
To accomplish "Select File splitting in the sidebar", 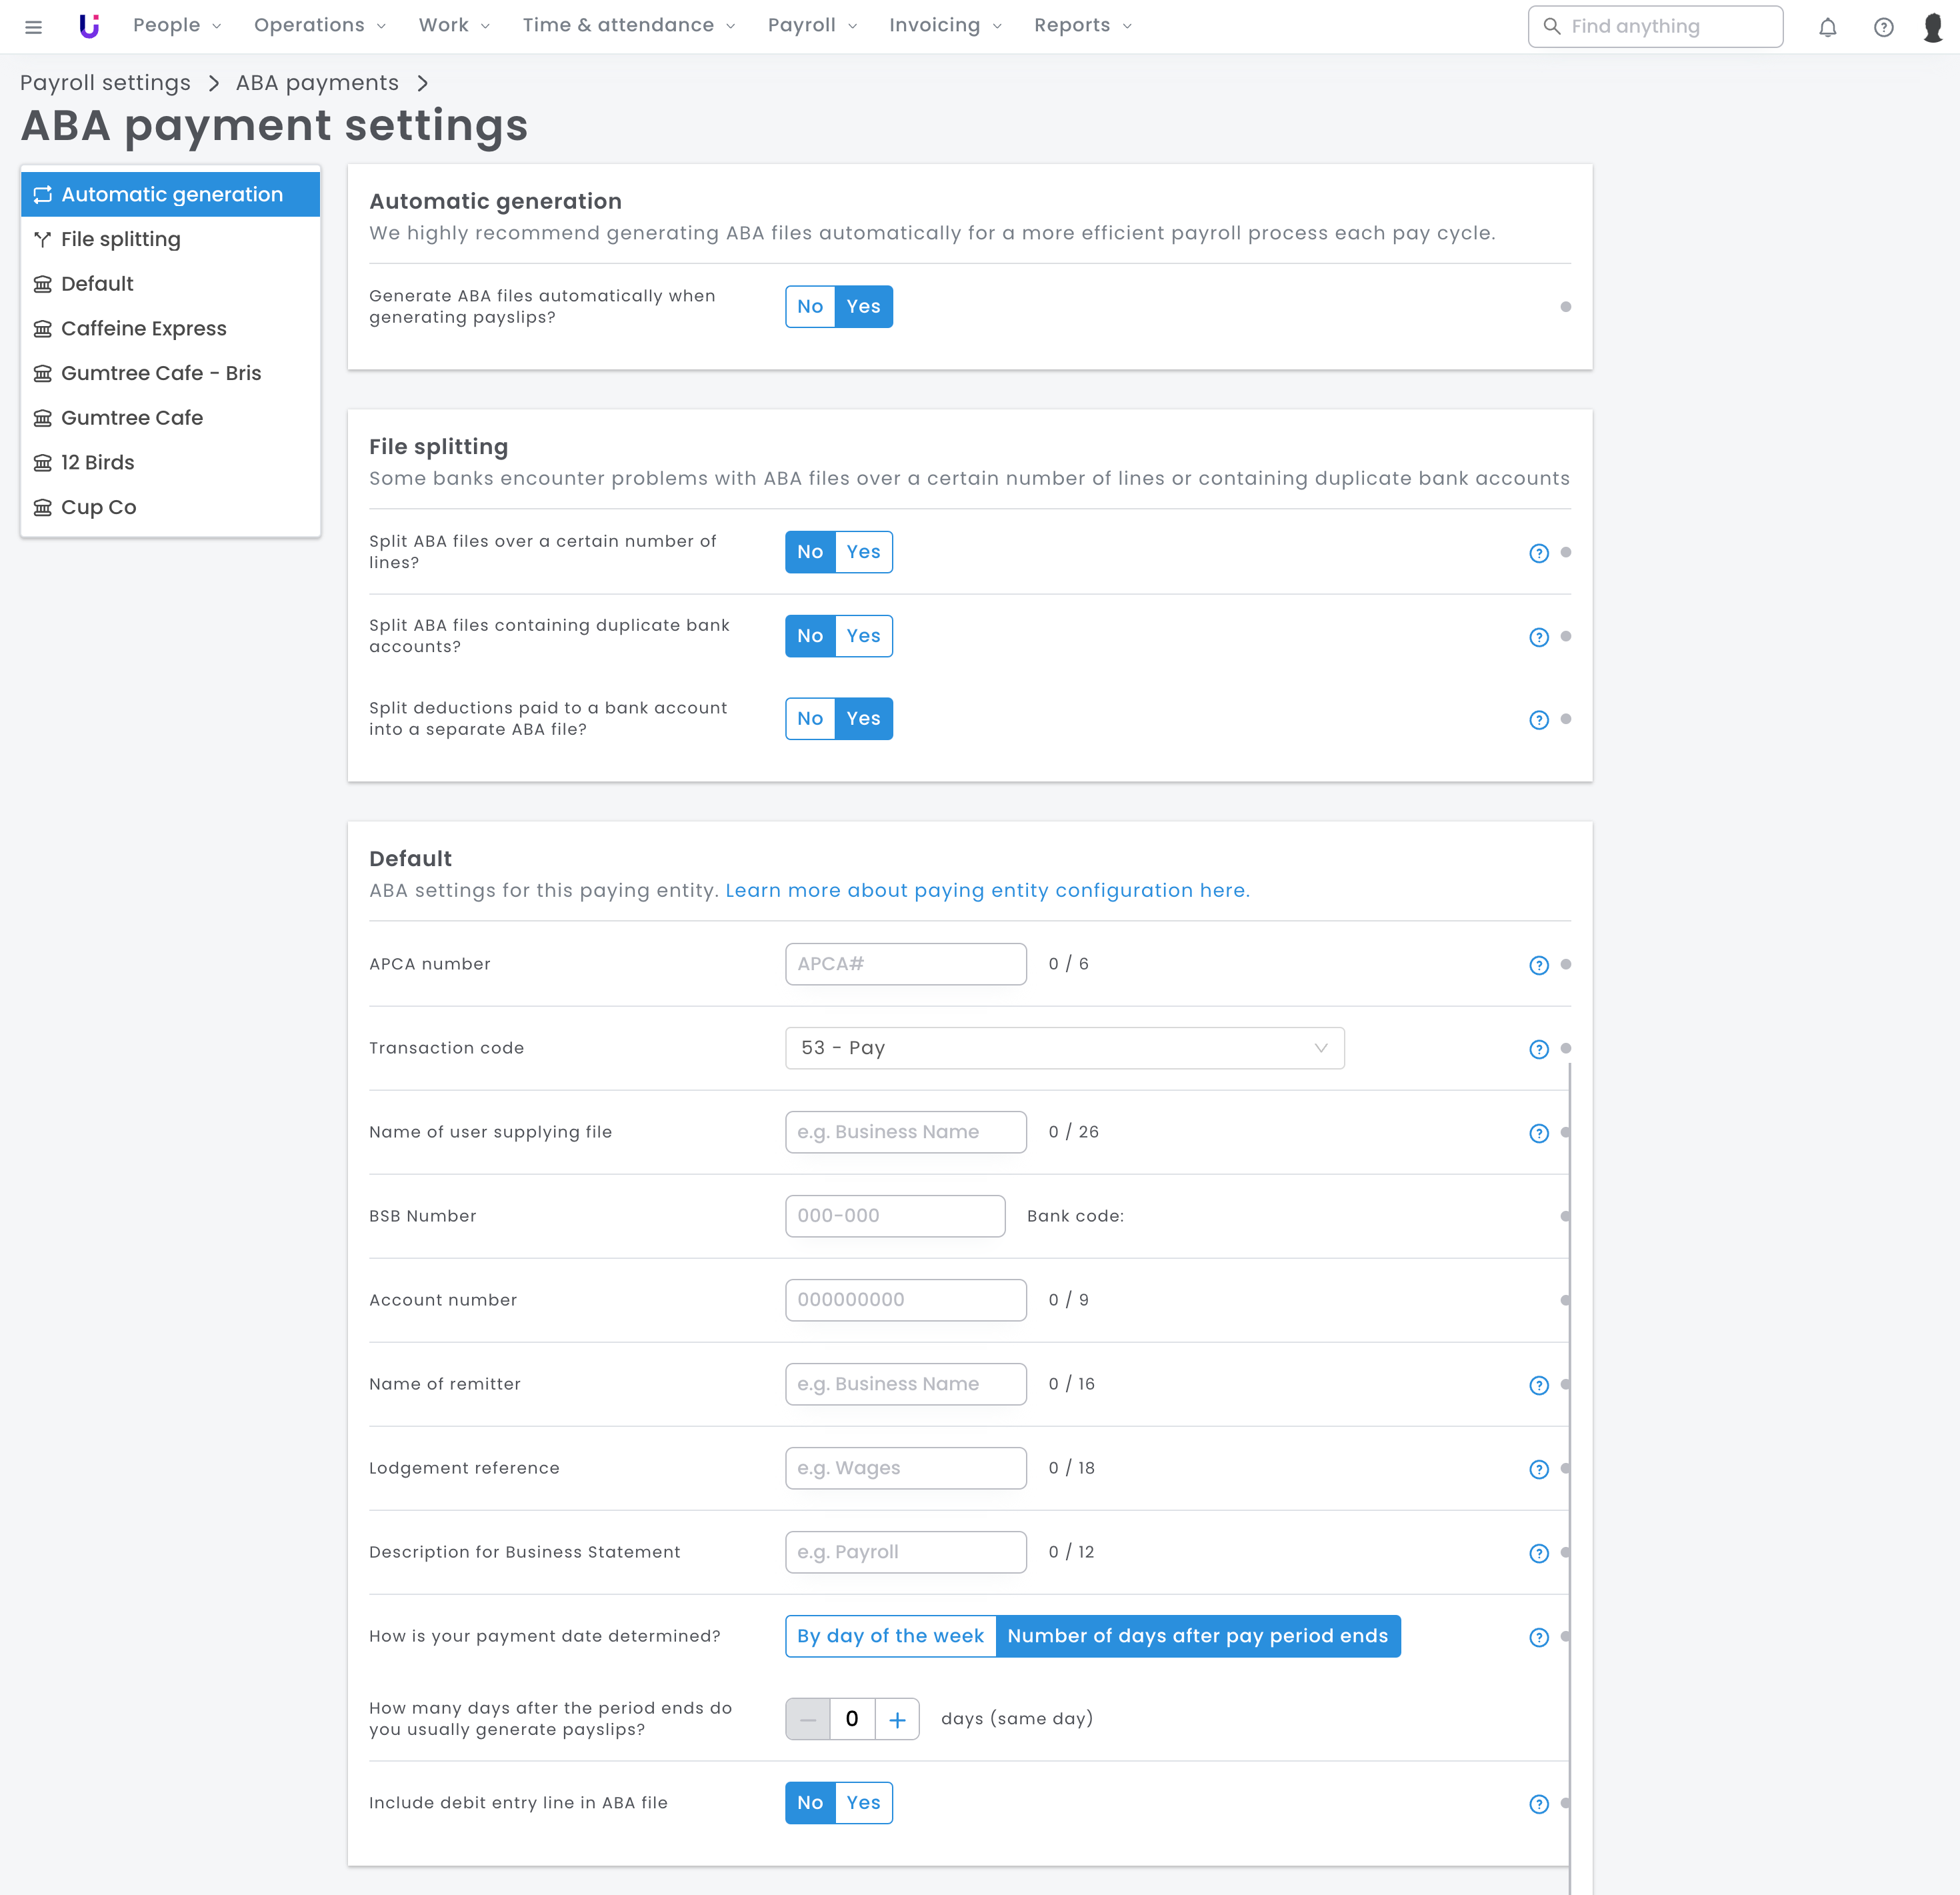I will [120, 239].
